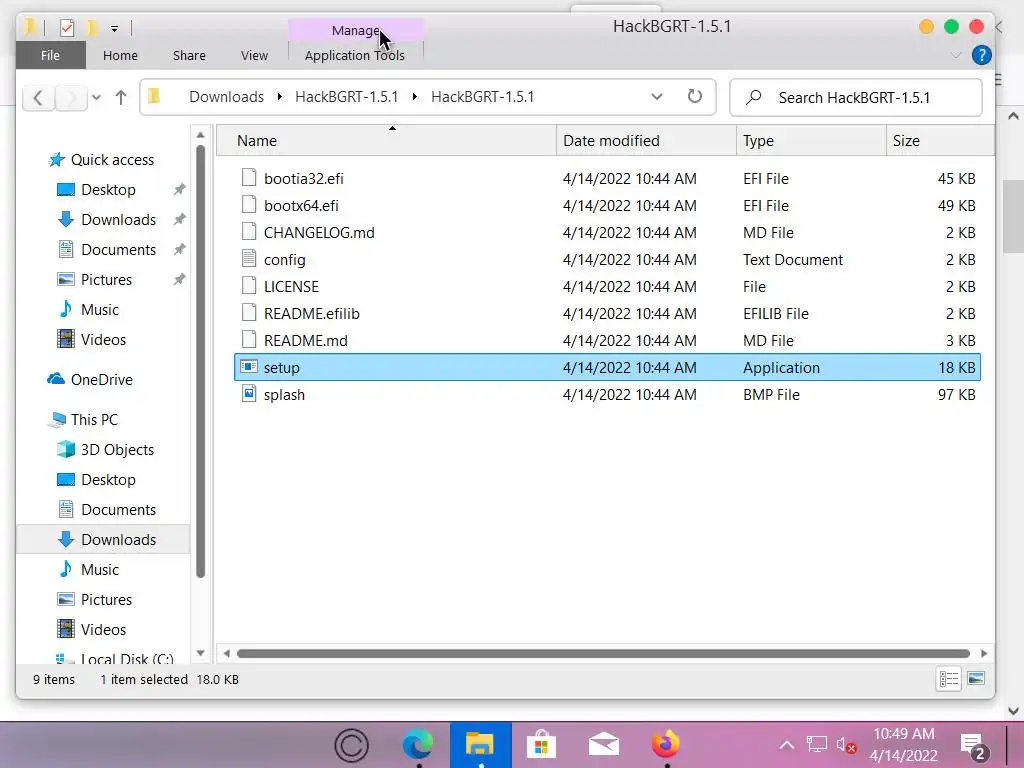Open pinned Desktop under Quick access
Viewport: 1024px width, 768px height.
click(108, 190)
